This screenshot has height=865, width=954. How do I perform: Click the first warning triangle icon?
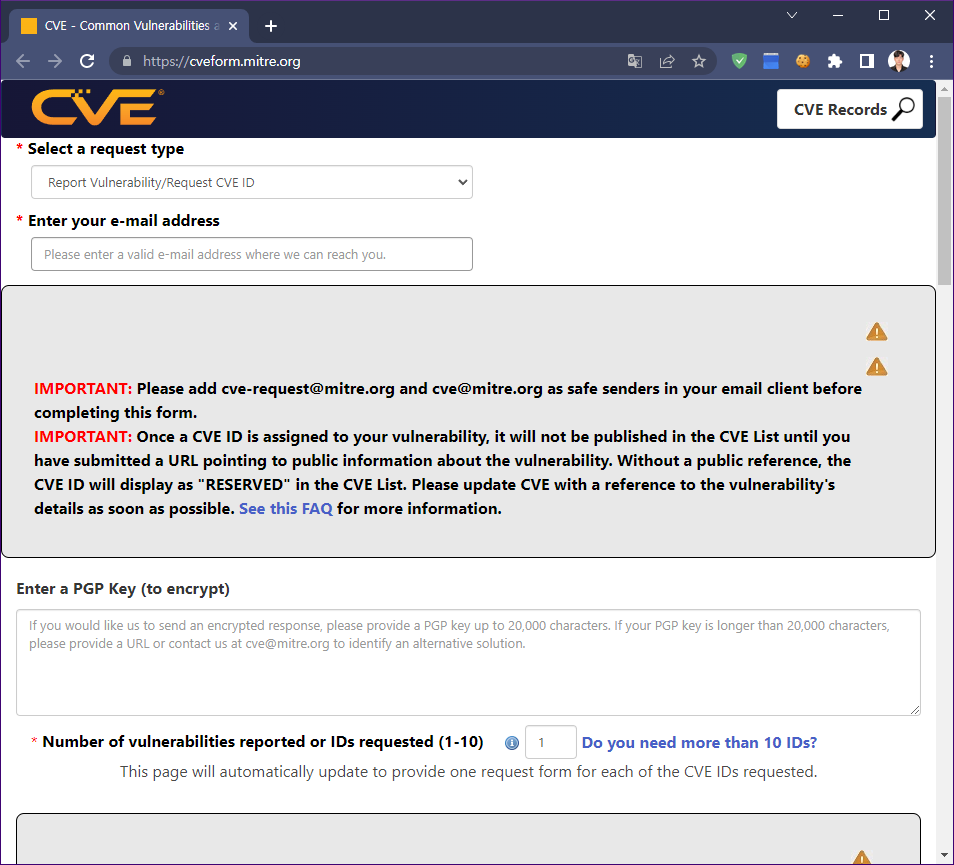click(876, 332)
